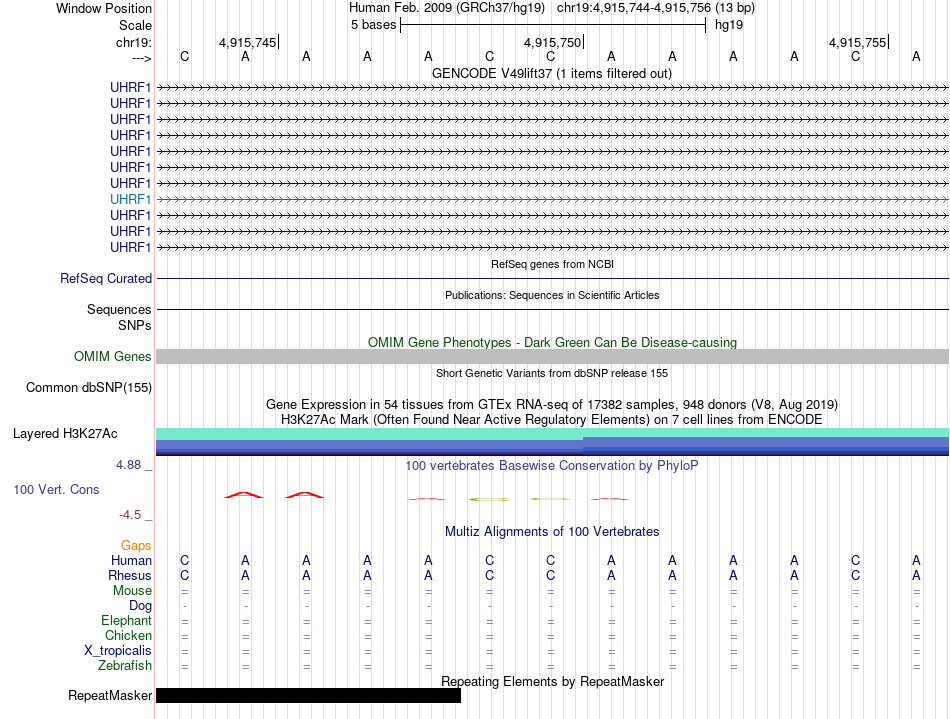This screenshot has width=950, height=719.
Task: Click the gray OMIM Genes item bar
Action: 552,356
